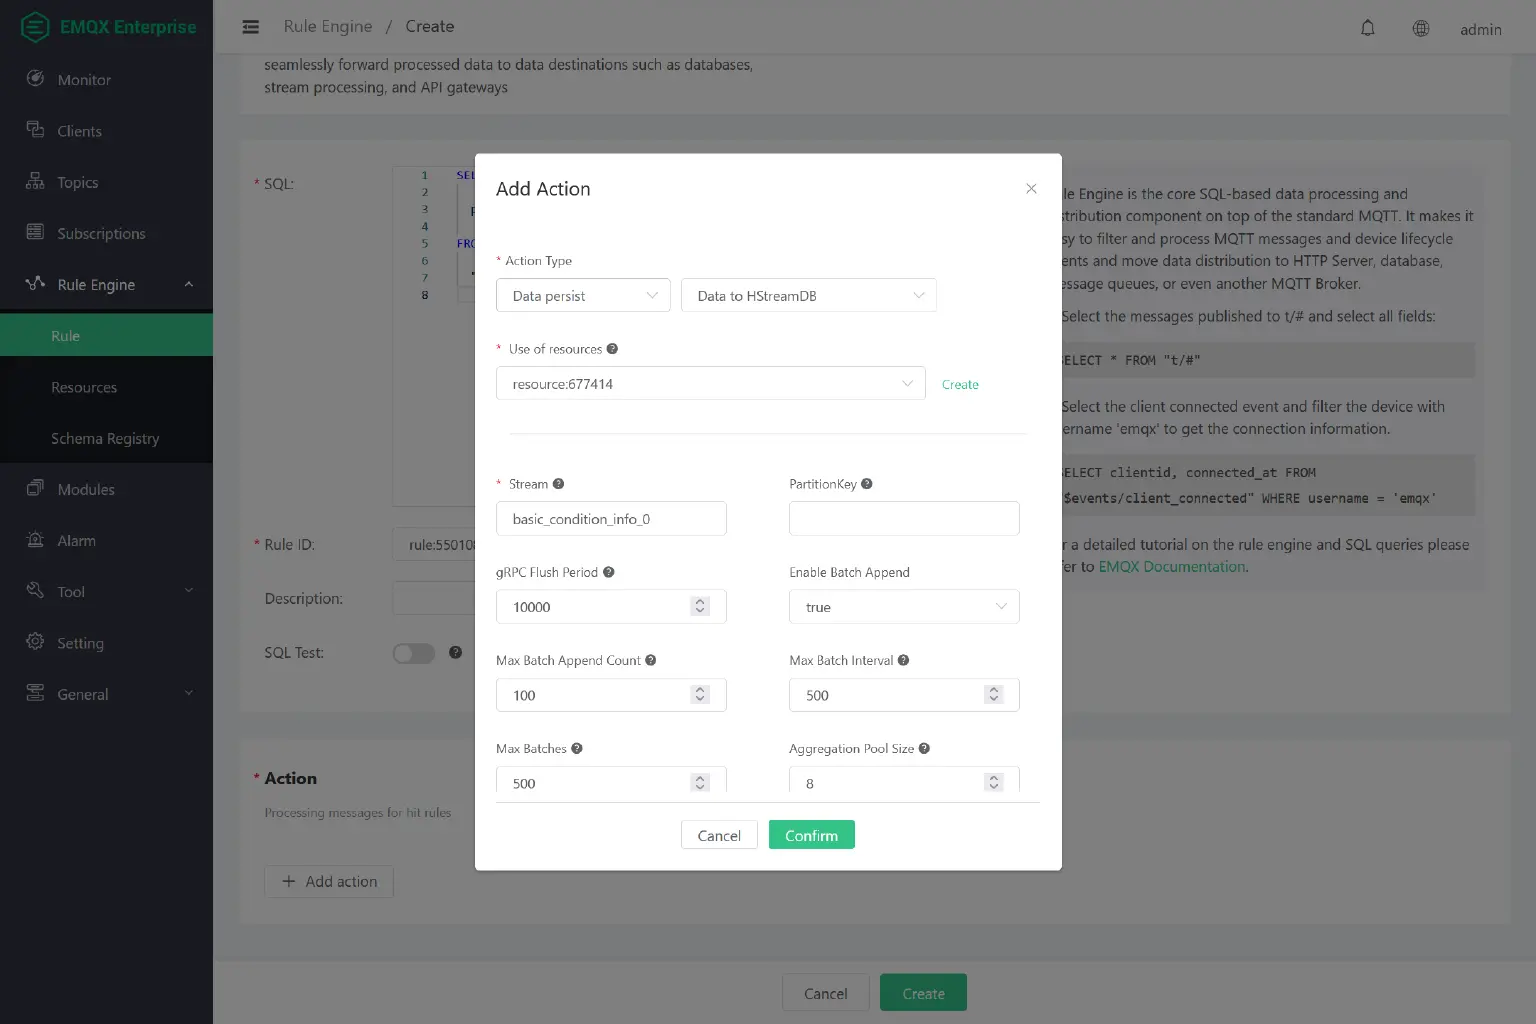Click help icon beside Max Batch Interval

click(x=903, y=660)
